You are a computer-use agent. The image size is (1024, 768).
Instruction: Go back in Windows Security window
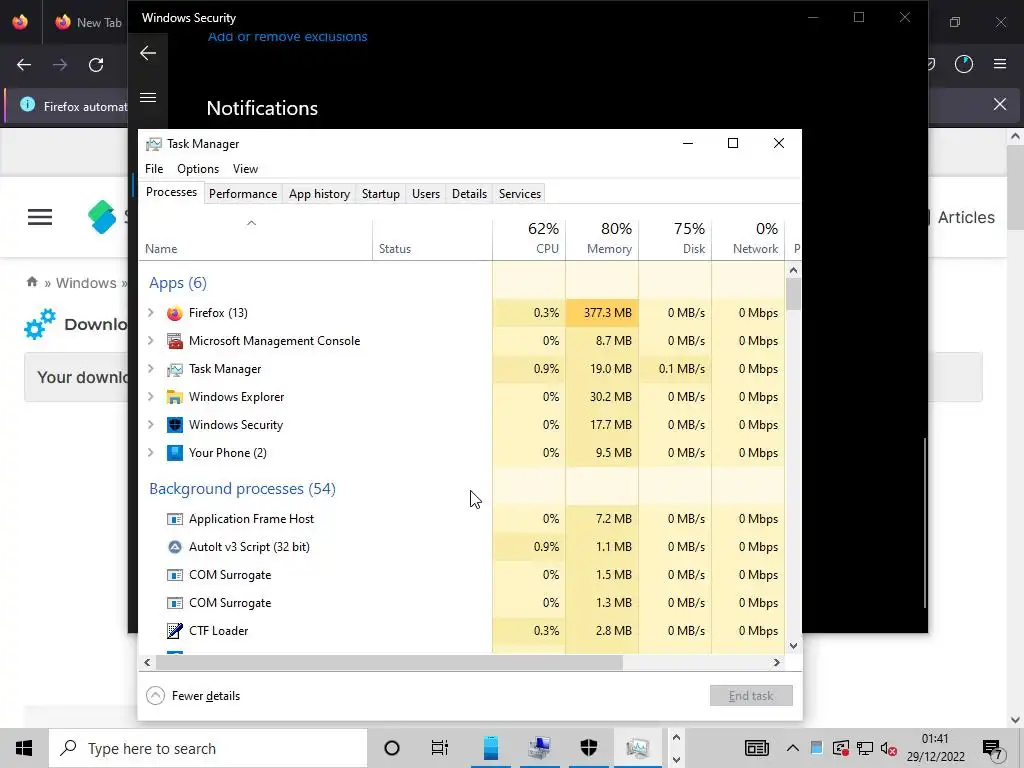[x=148, y=53]
